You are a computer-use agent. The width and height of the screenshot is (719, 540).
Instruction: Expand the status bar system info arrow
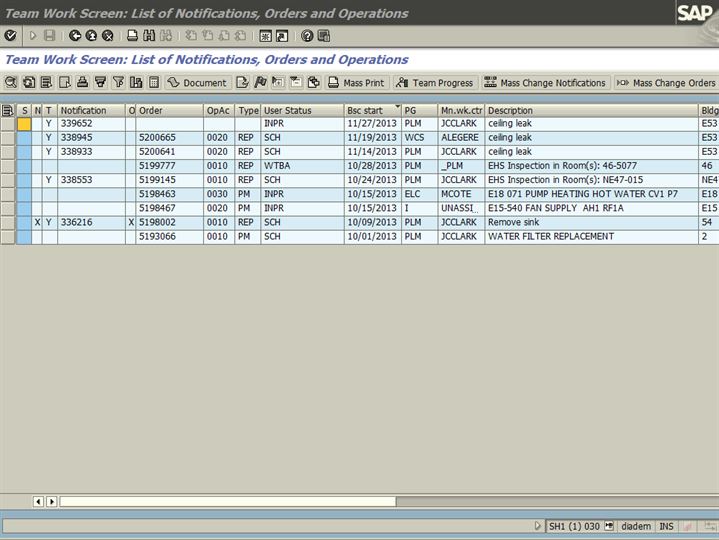pyautogui.click(x=538, y=526)
